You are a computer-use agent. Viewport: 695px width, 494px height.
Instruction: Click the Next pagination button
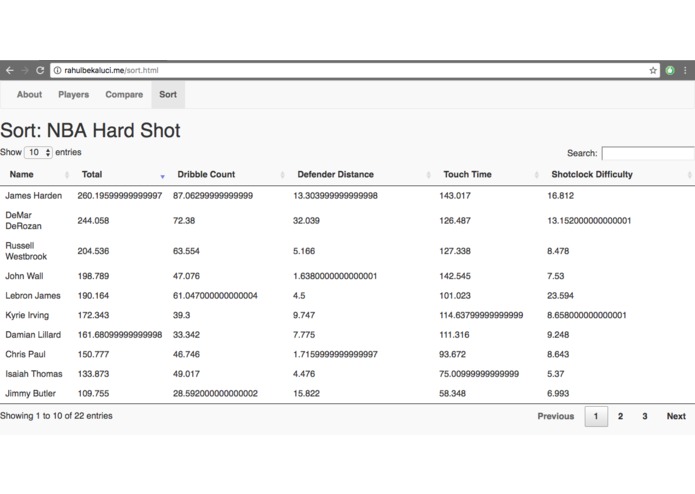[676, 416]
